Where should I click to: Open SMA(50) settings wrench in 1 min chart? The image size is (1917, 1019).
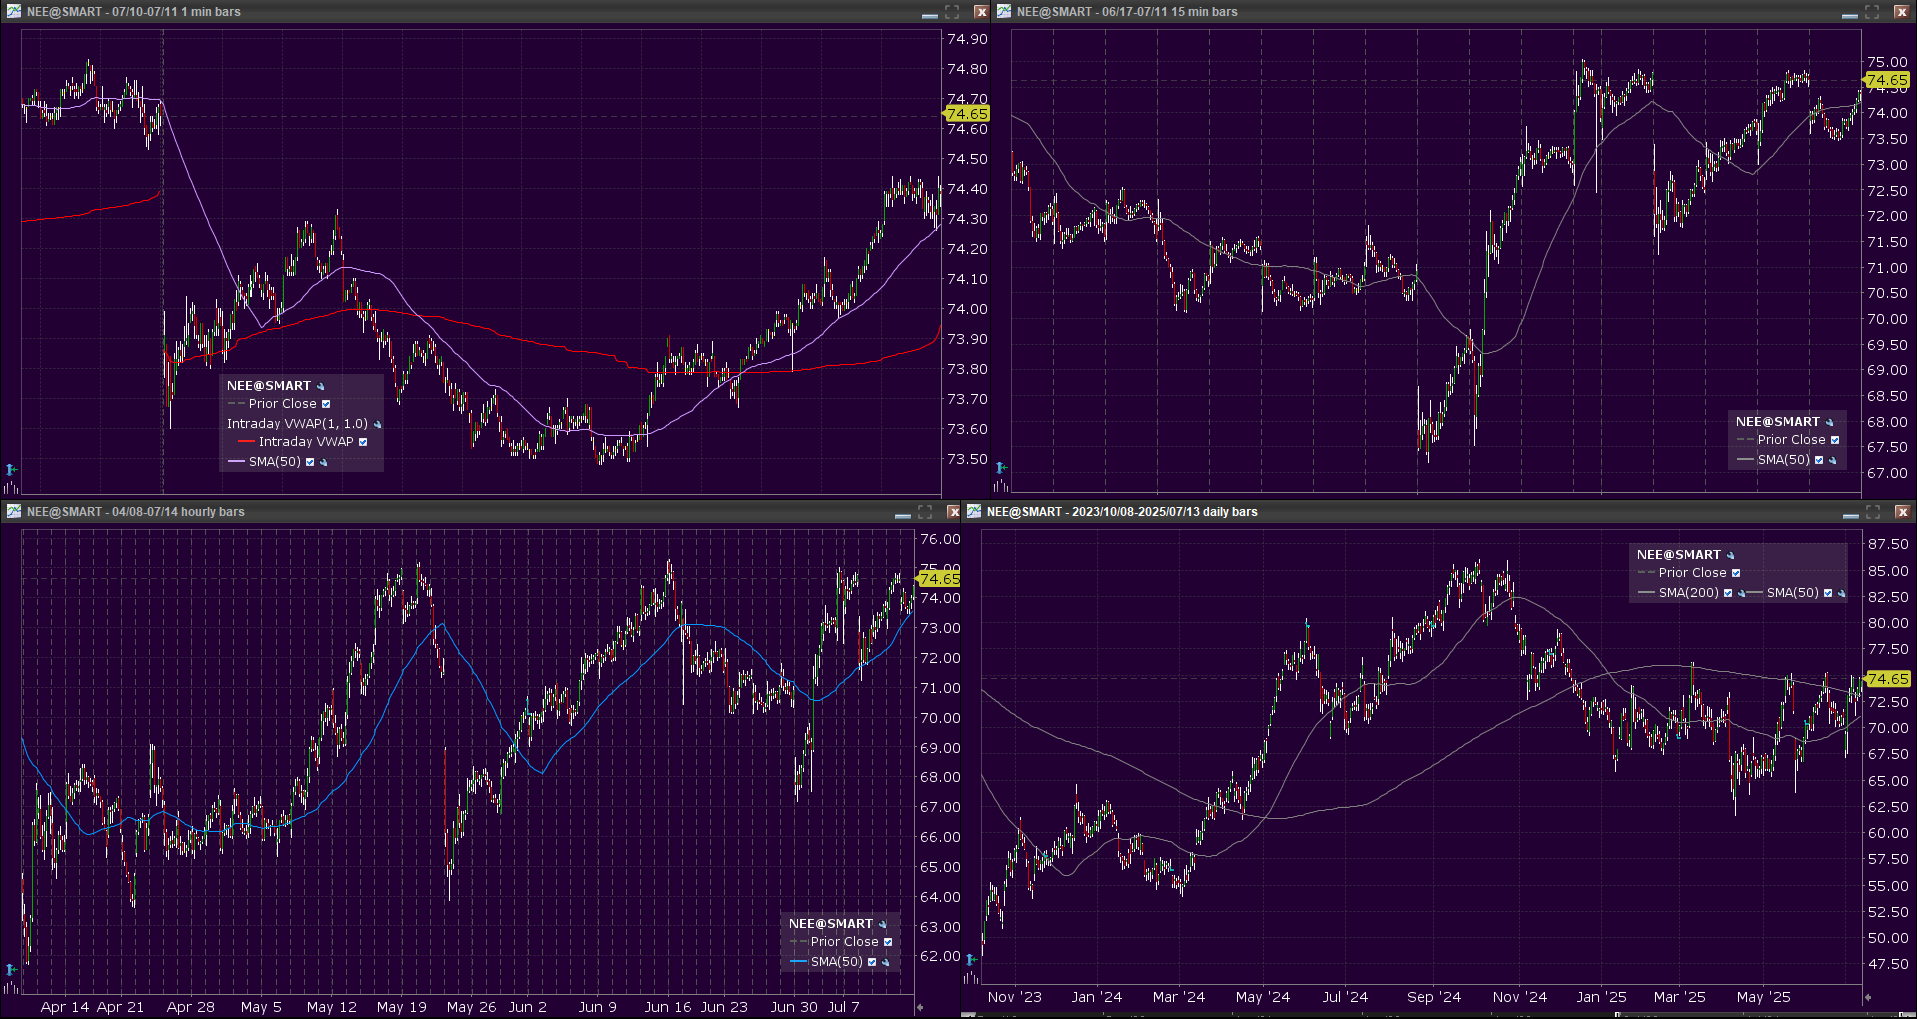[324, 462]
